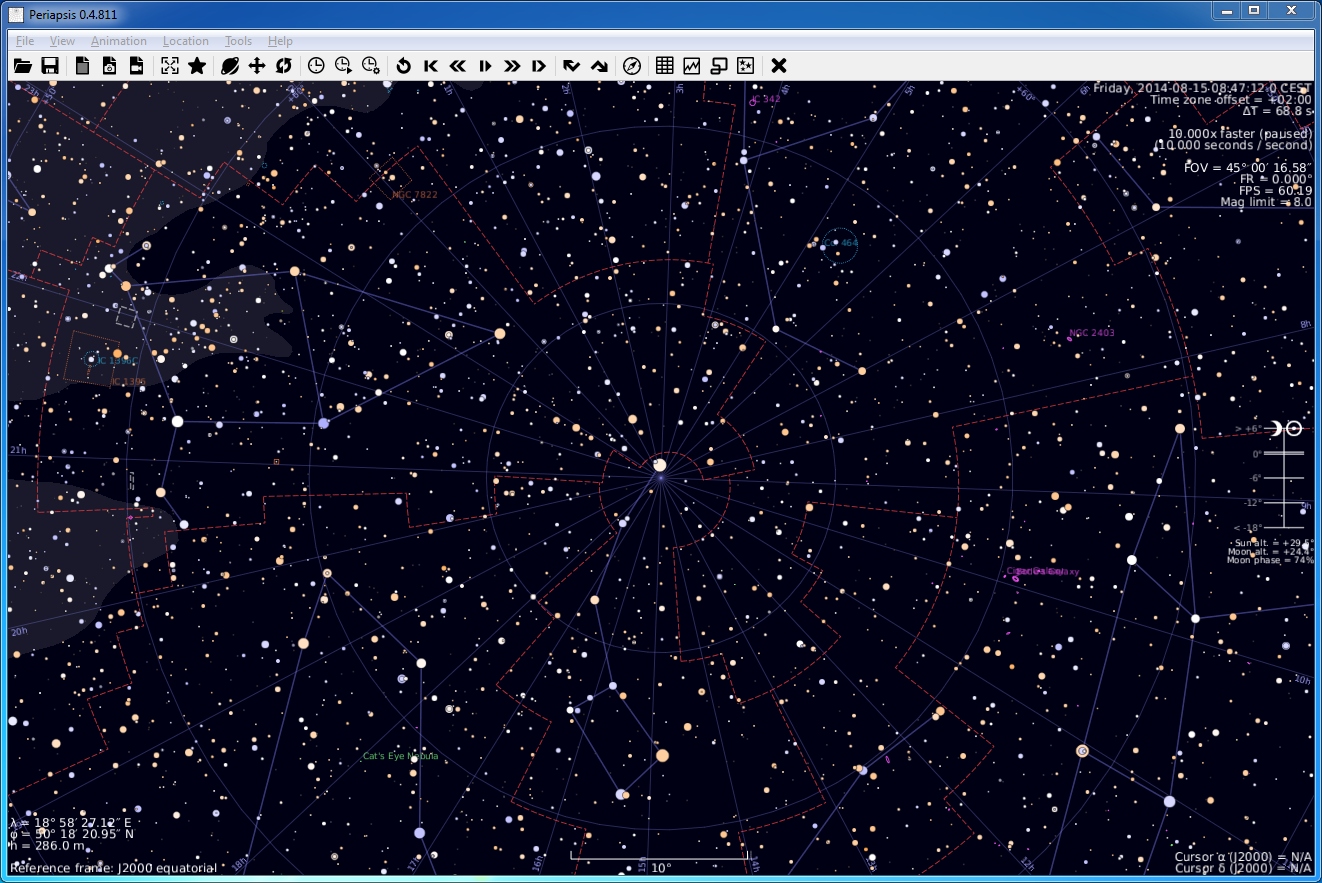The width and height of the screenshot is (1322, 883).
Task: Click the skip-to-start playback button
Action: tap(431, 66)
